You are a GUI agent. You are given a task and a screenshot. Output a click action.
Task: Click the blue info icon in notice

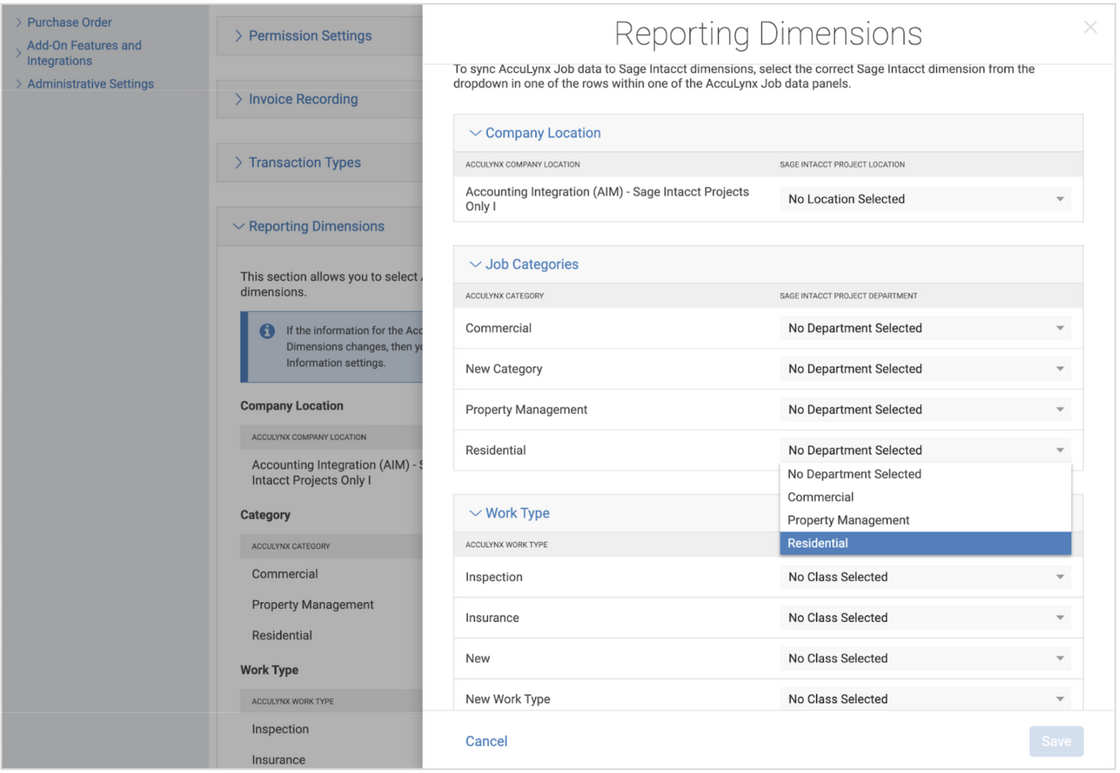pos(267,331)
